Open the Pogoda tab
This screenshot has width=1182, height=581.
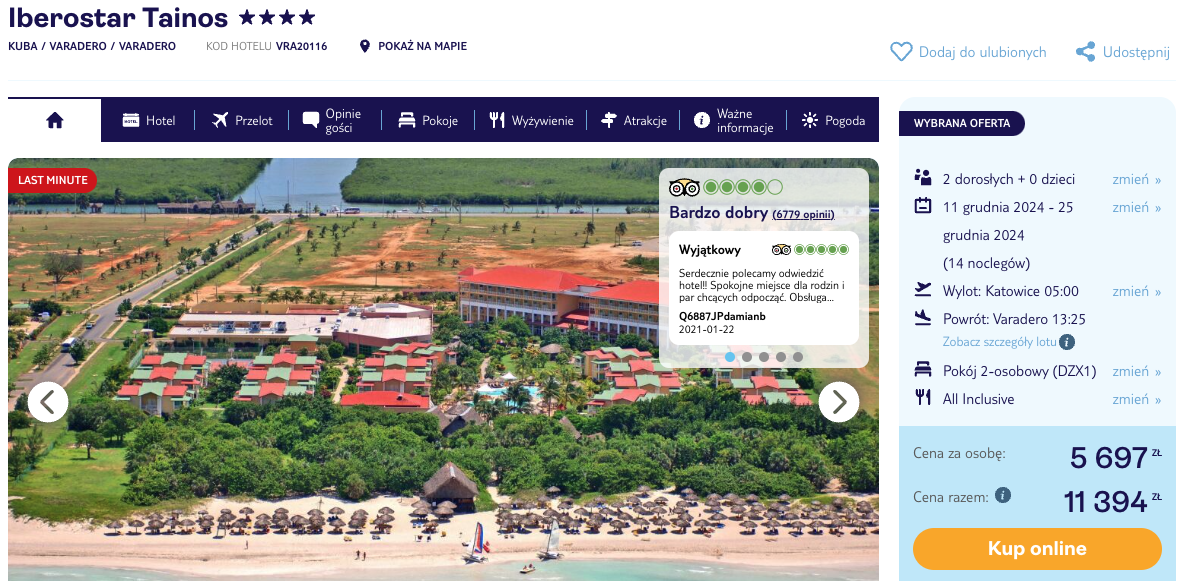click(x=833, y=121)
